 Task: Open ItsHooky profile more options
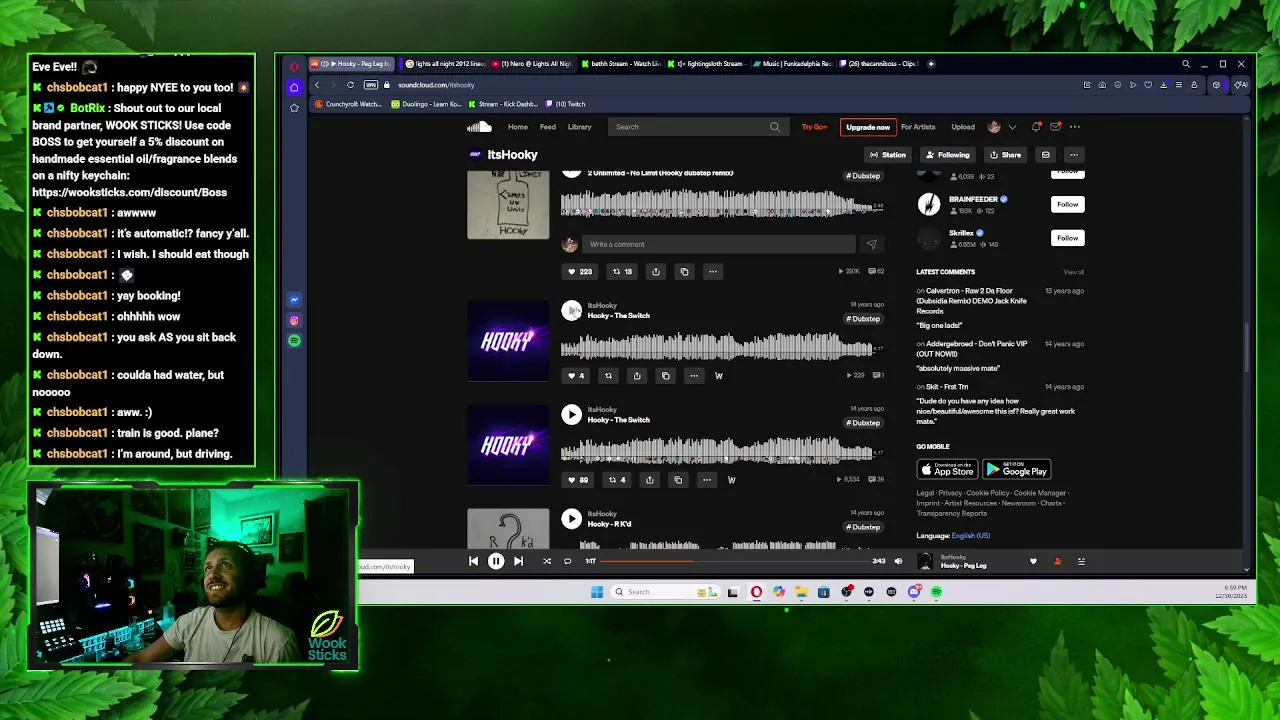pyautogui.click(x=1073, y=155)
